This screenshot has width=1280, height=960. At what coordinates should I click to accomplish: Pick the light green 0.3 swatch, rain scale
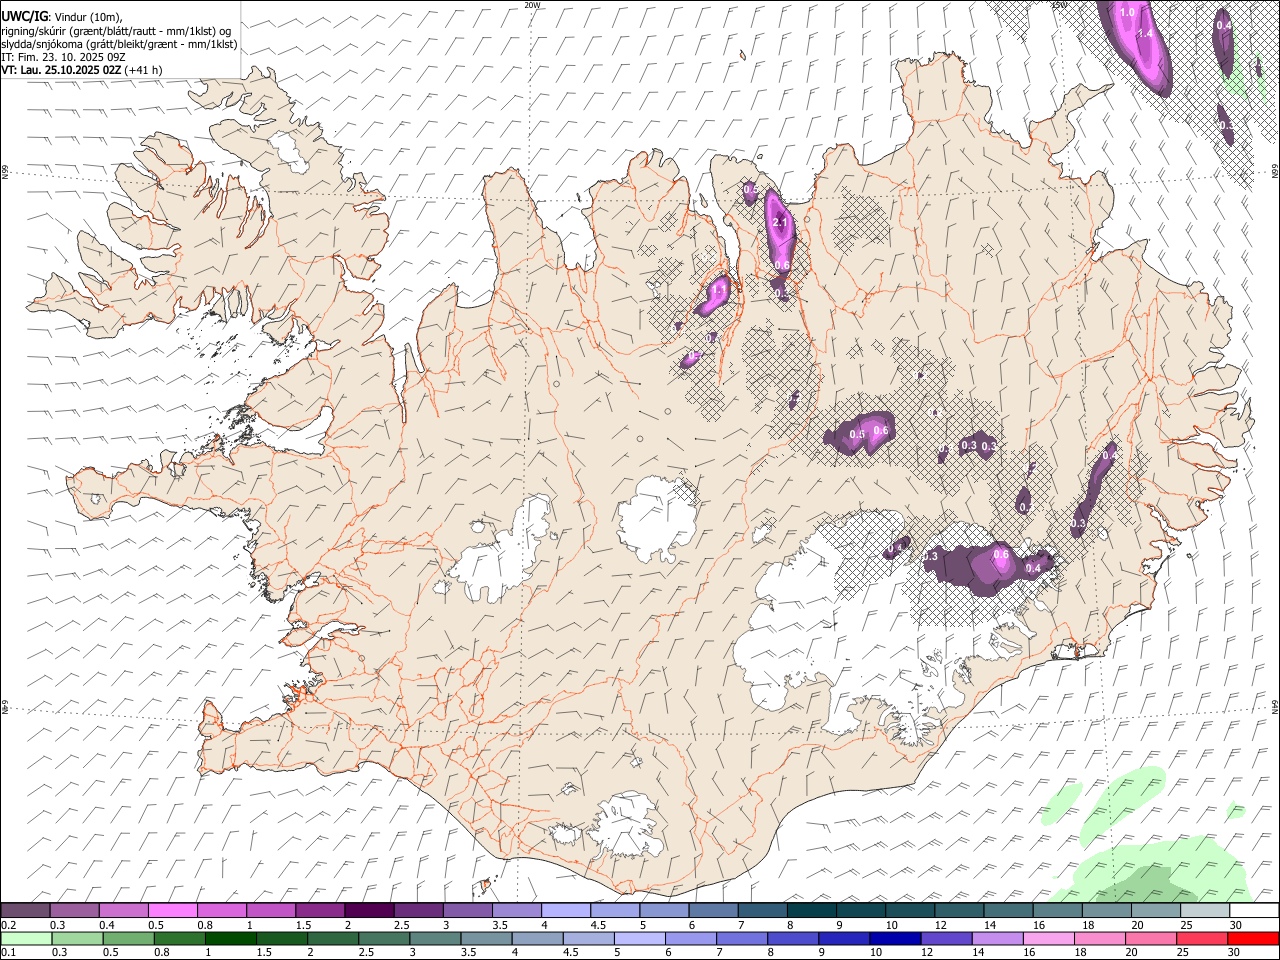click(77, 938)
